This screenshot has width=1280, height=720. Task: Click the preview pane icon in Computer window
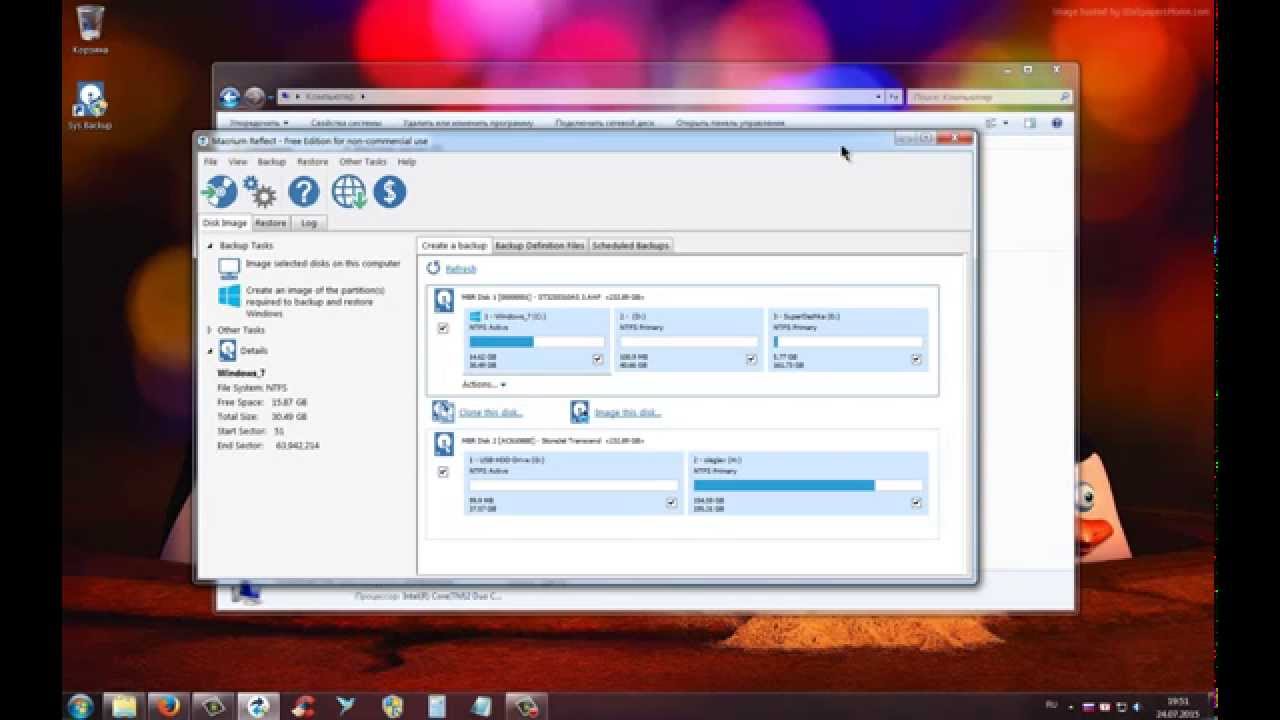click(x=1030, y=123)
